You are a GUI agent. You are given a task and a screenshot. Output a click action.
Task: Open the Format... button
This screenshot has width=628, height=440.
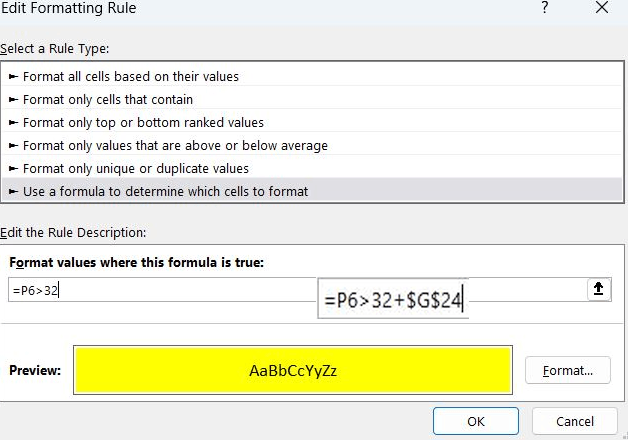click(568, 370)
